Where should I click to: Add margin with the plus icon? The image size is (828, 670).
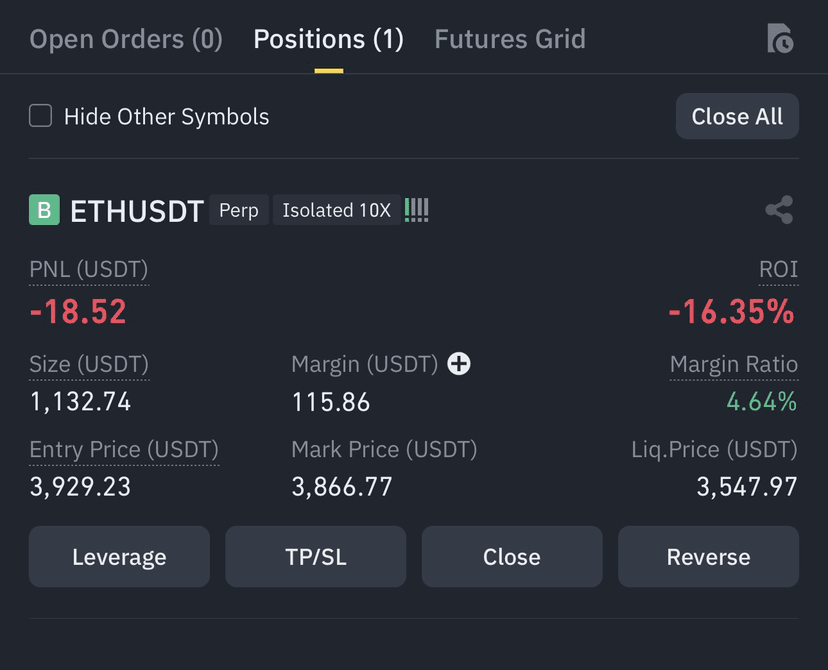point(459,364)
